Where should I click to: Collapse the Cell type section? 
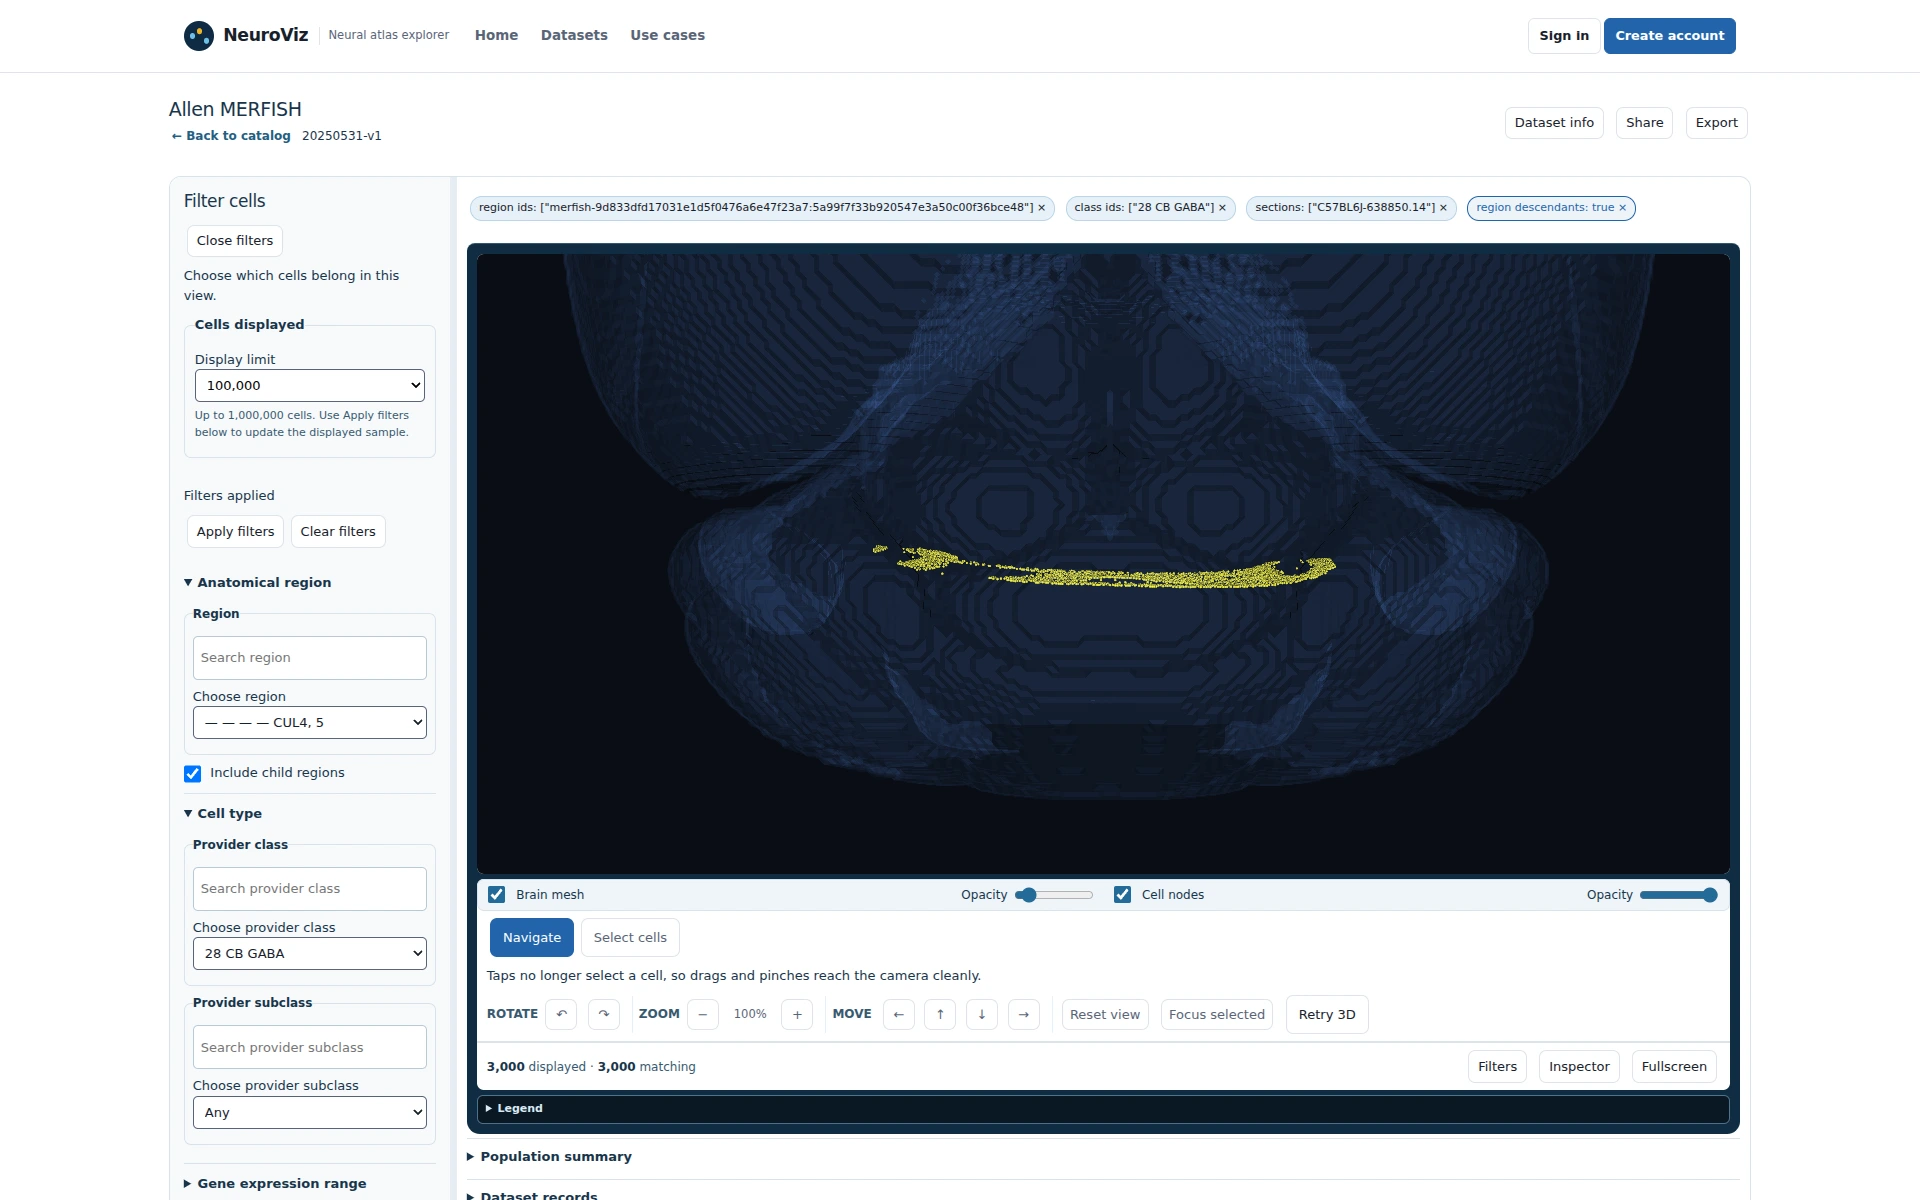pos(223,814)
